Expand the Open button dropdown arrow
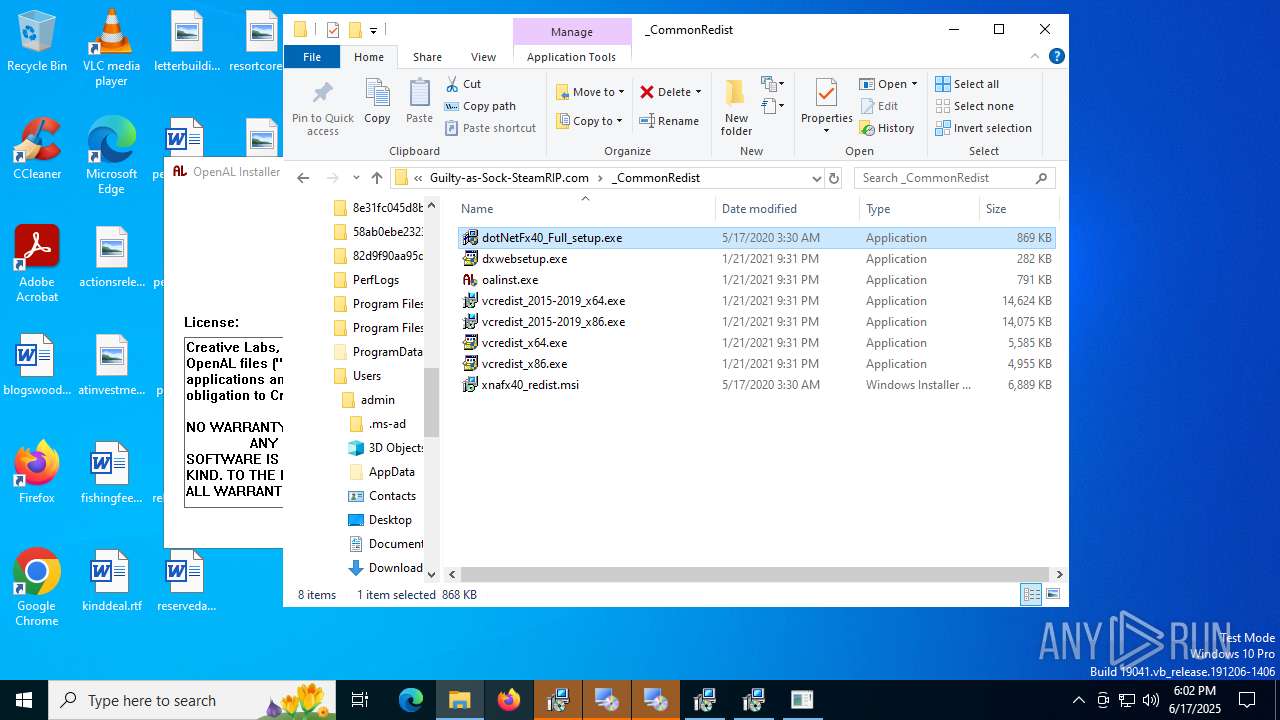The image size is (1280, 720). tap(914, 84)
